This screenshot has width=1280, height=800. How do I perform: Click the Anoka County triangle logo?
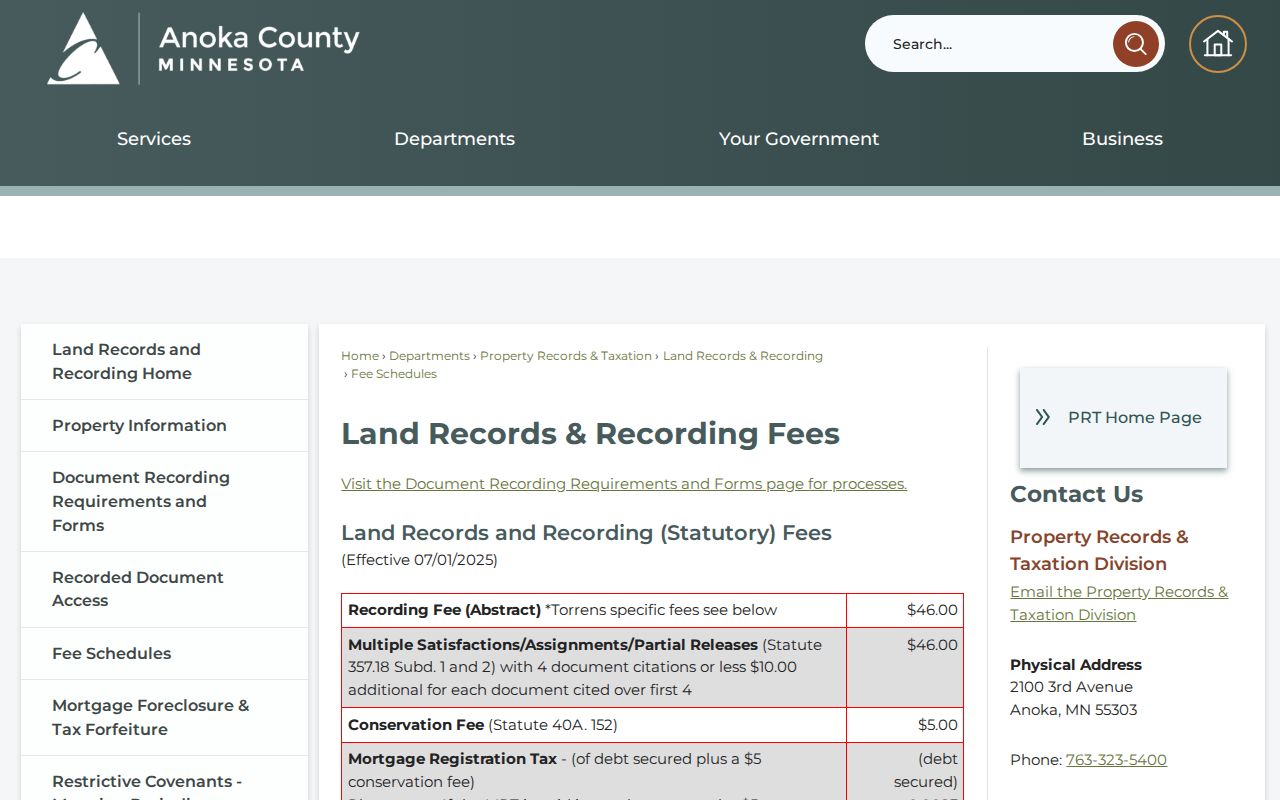[x=84, y=48]
